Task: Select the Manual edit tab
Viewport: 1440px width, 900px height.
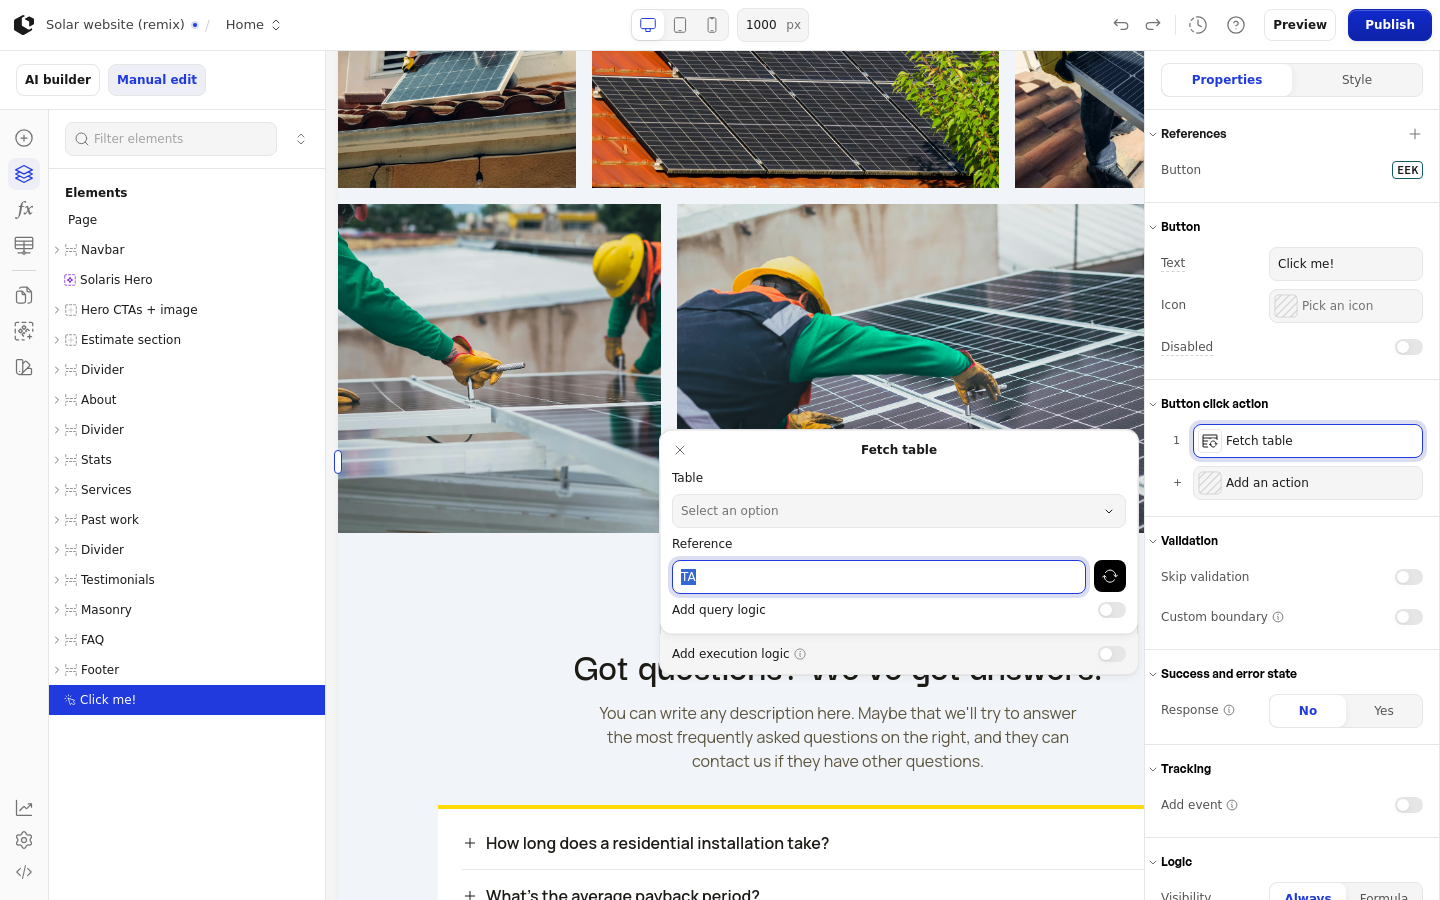Action: coord(157,80)
